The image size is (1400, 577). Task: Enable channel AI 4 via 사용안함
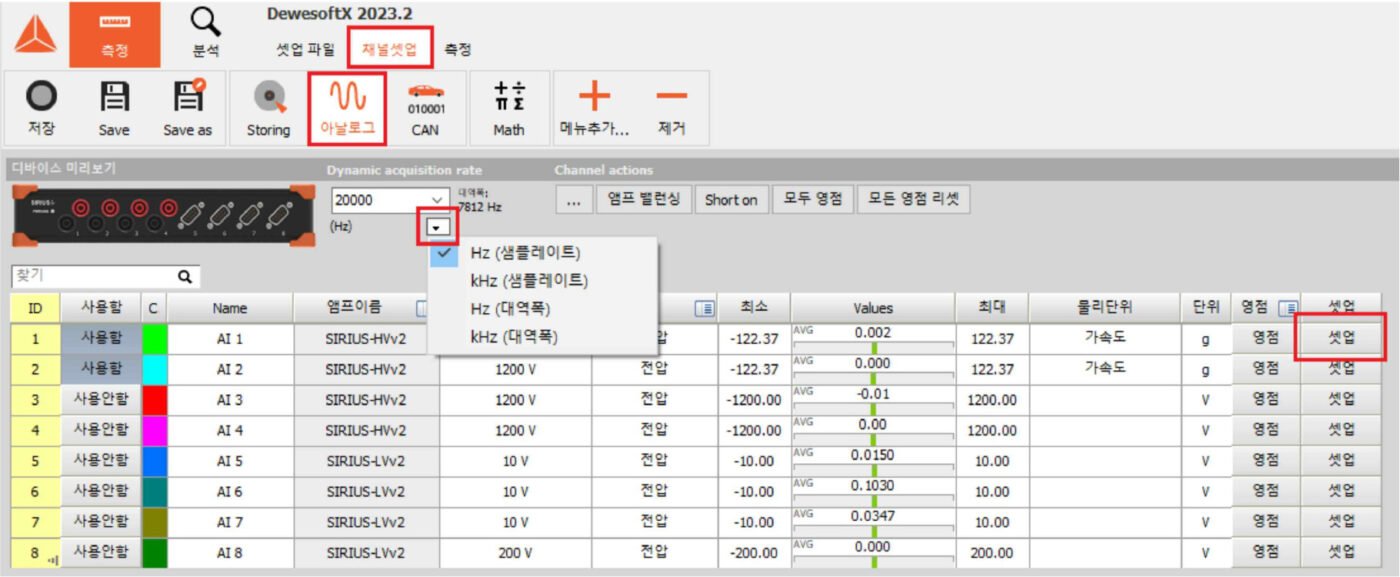(x=101, y=430)
